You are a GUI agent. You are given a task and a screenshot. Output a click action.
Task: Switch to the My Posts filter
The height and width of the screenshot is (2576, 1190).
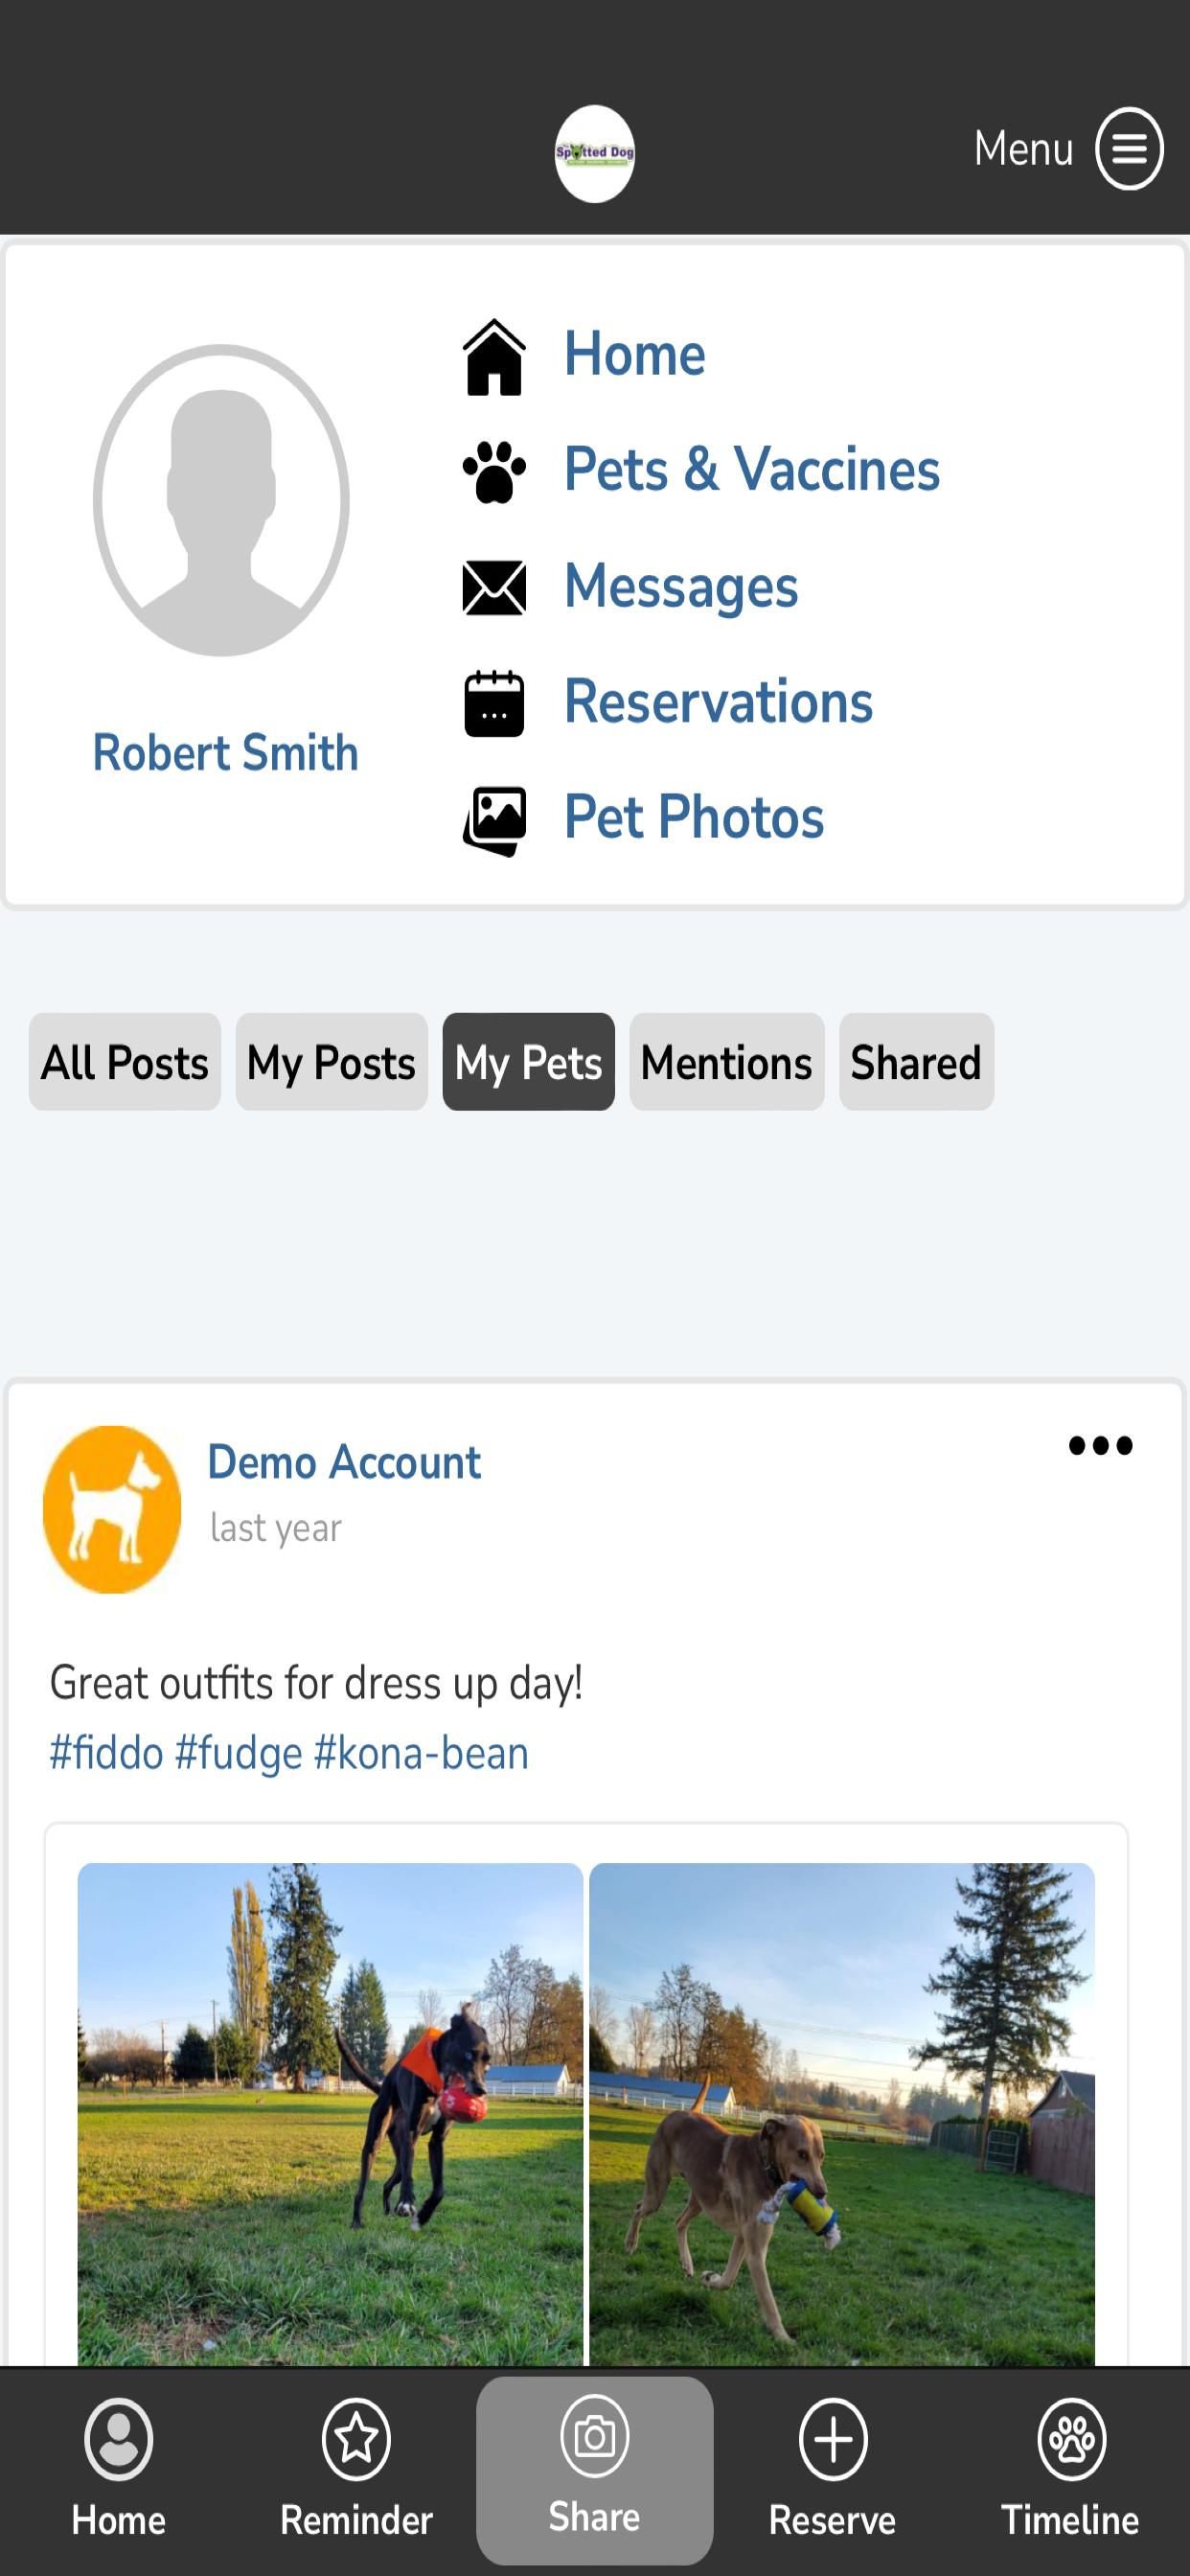(x=332, y=1062)
